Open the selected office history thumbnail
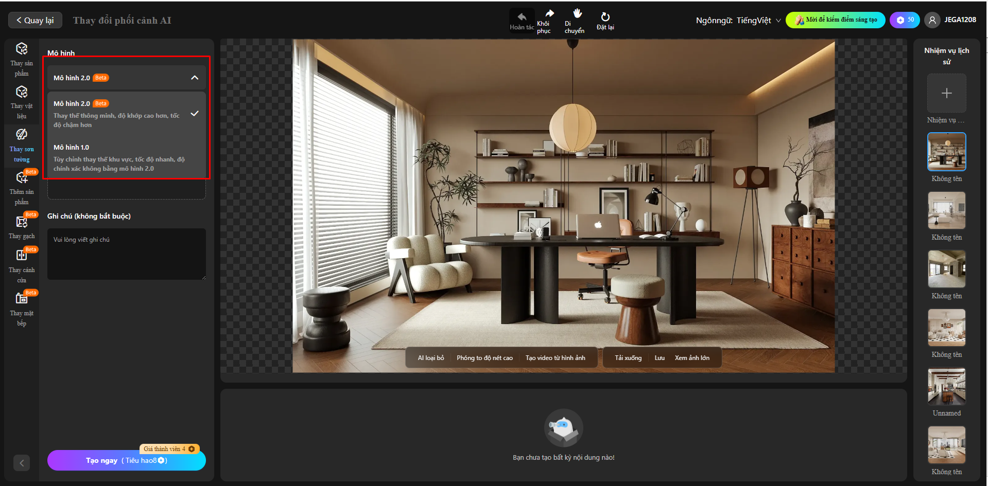This screenshot has width=988, height=486. click(x=946, y=151)
